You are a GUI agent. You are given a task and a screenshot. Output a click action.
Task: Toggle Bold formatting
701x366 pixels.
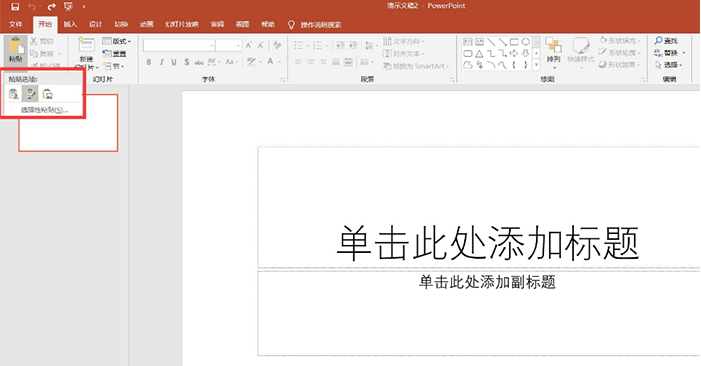149,62
